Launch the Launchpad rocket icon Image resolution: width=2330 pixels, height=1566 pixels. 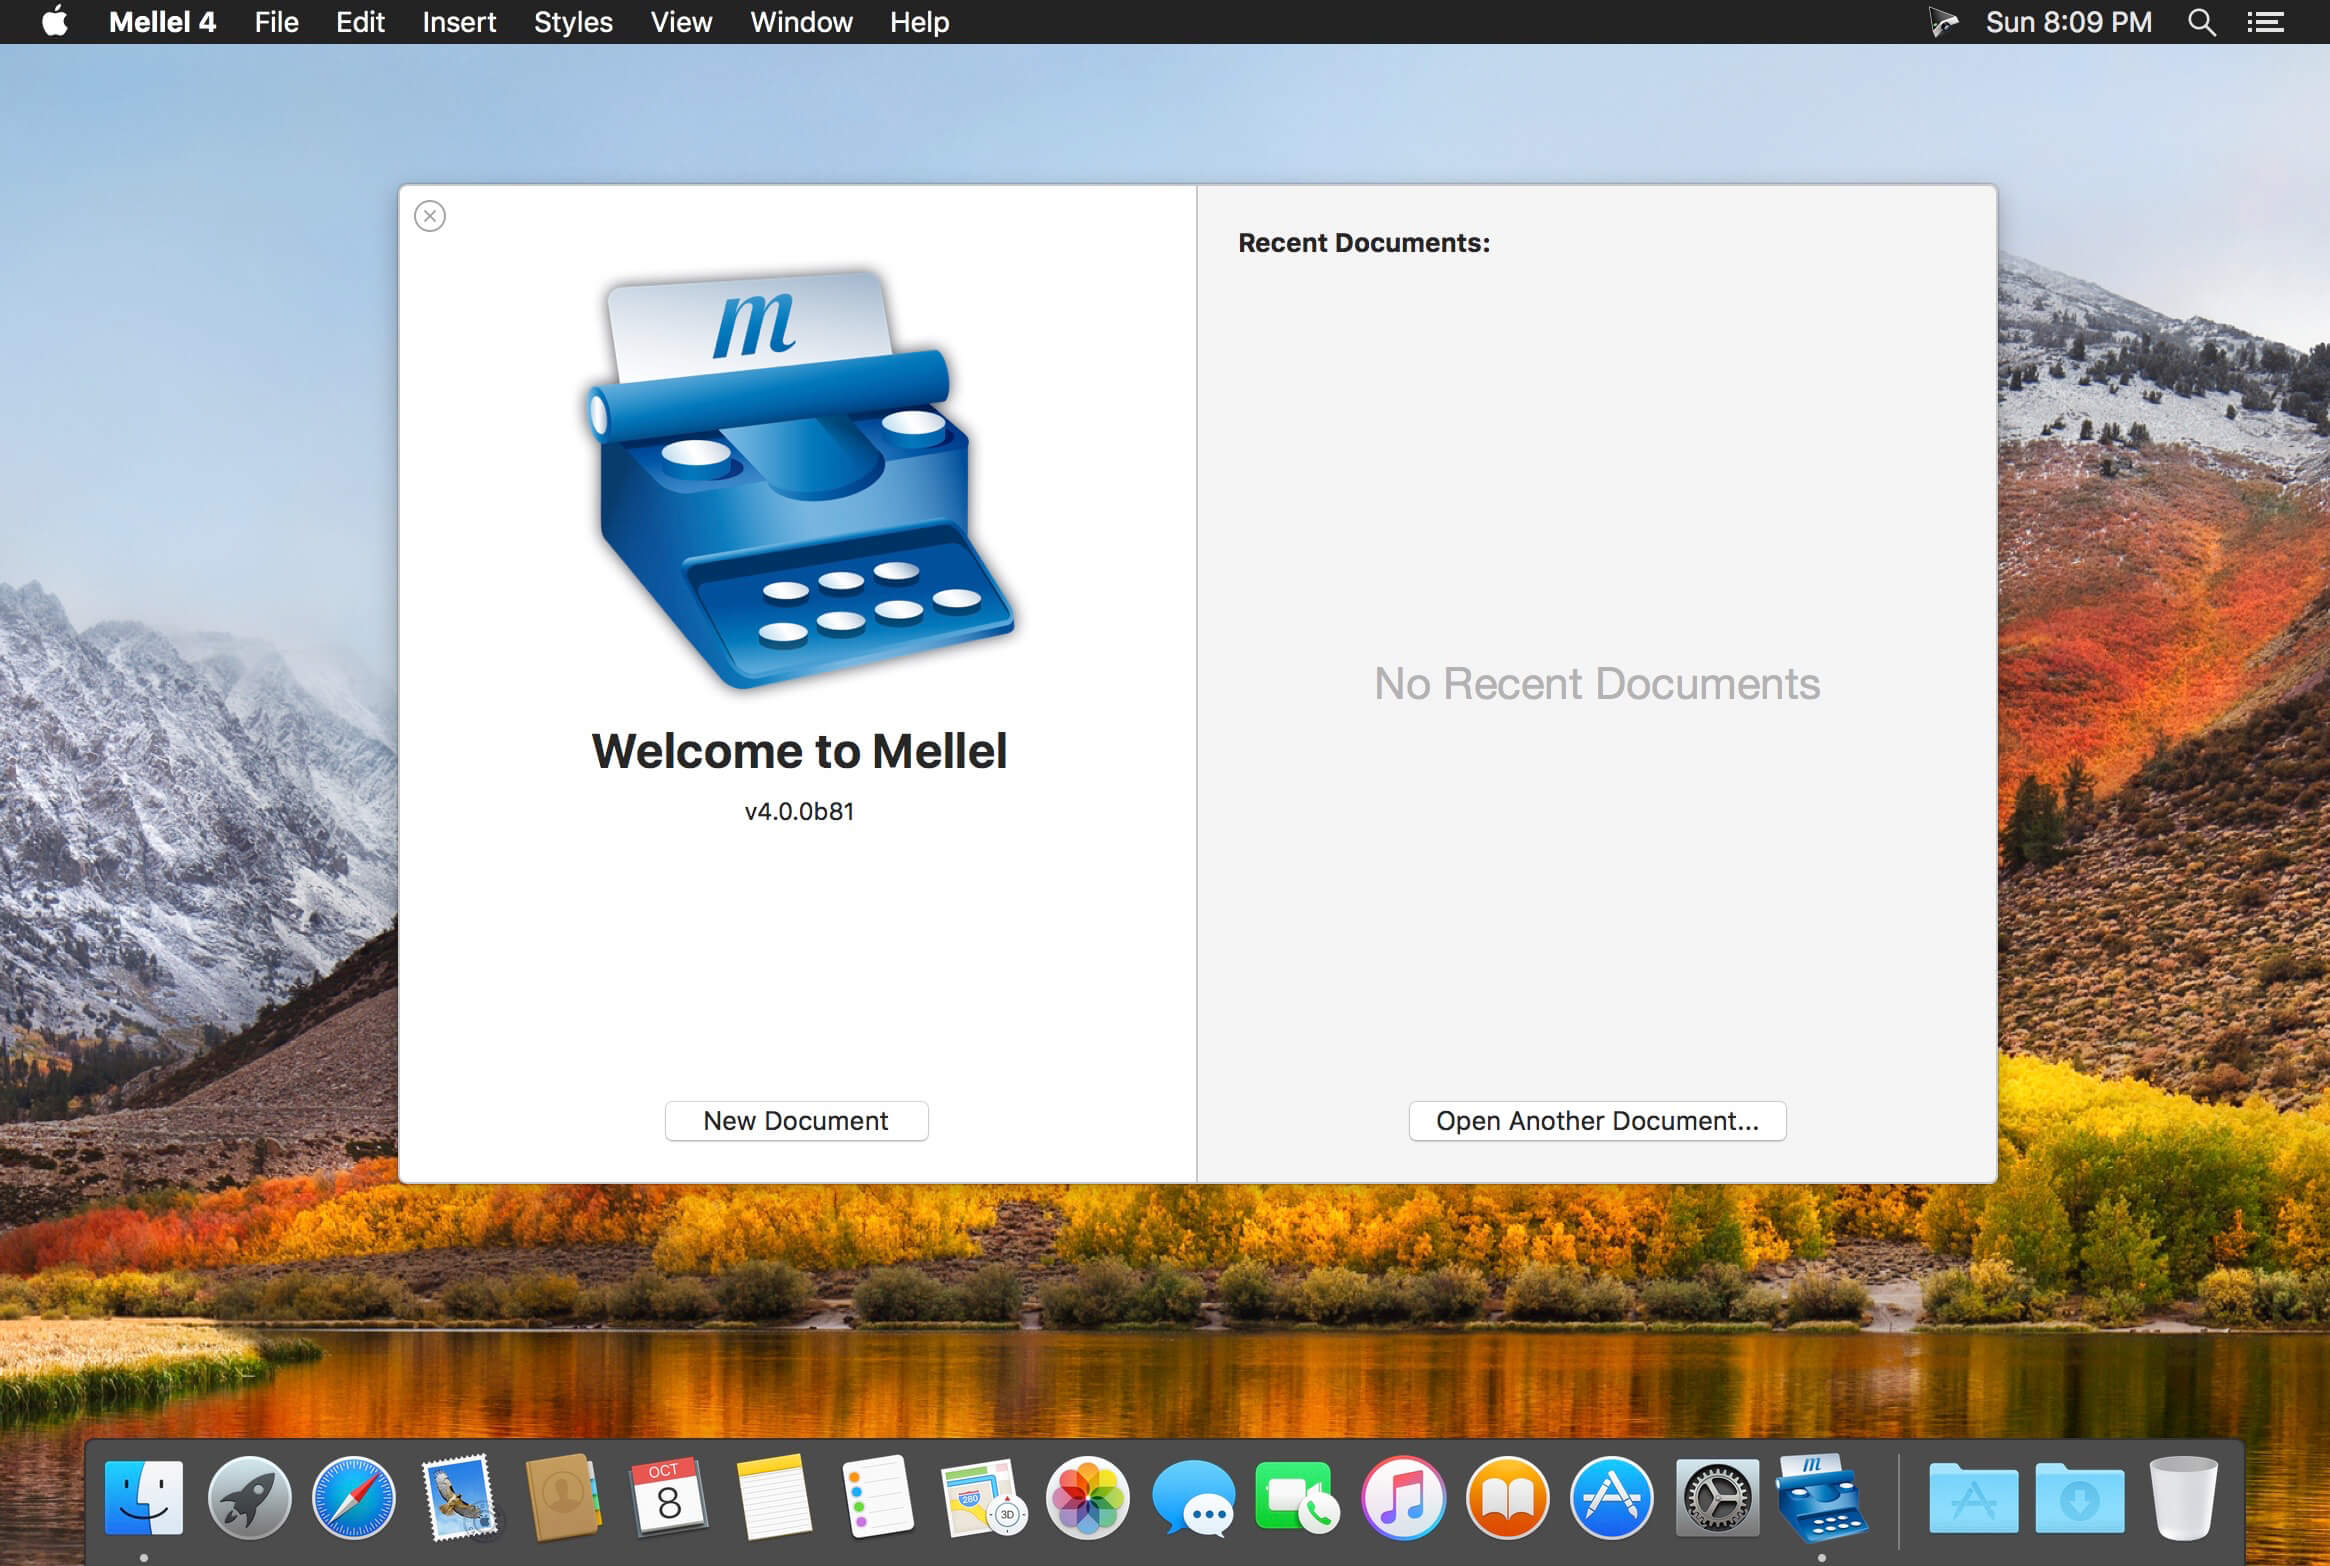coord(249,1497)
